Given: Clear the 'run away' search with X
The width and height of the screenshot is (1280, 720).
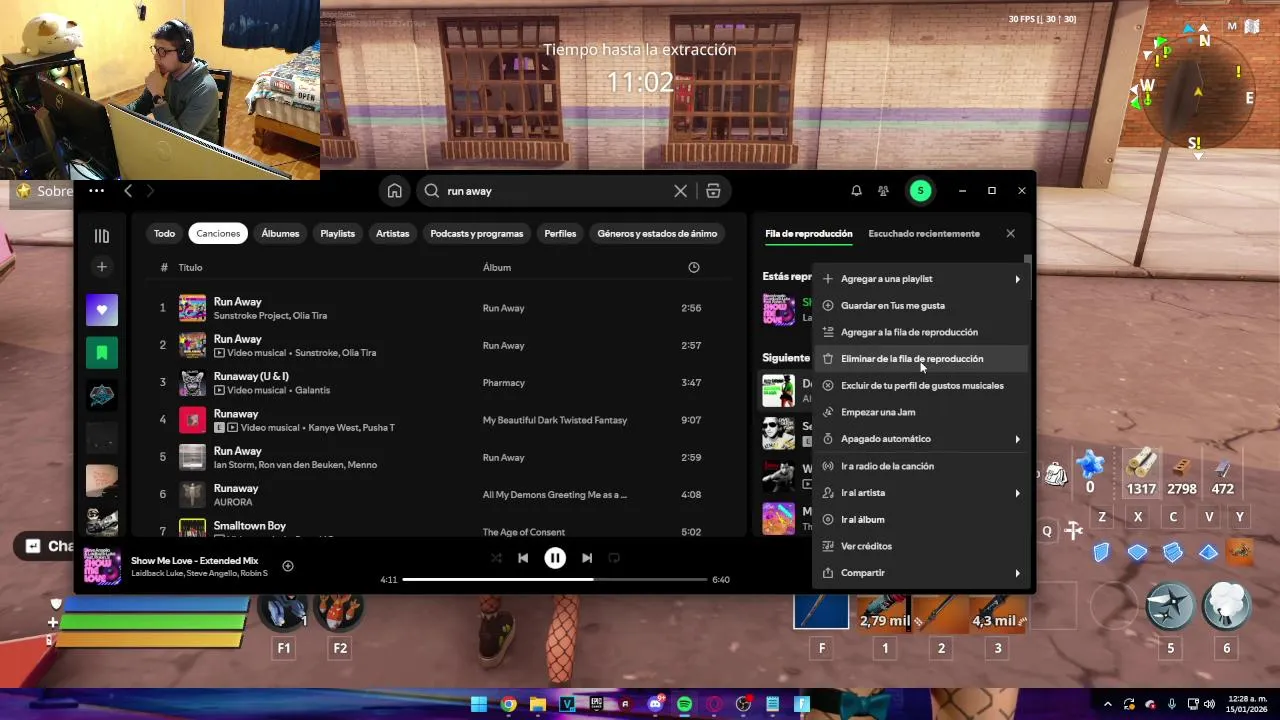Looking at the screenshot, I should point(680,191).
